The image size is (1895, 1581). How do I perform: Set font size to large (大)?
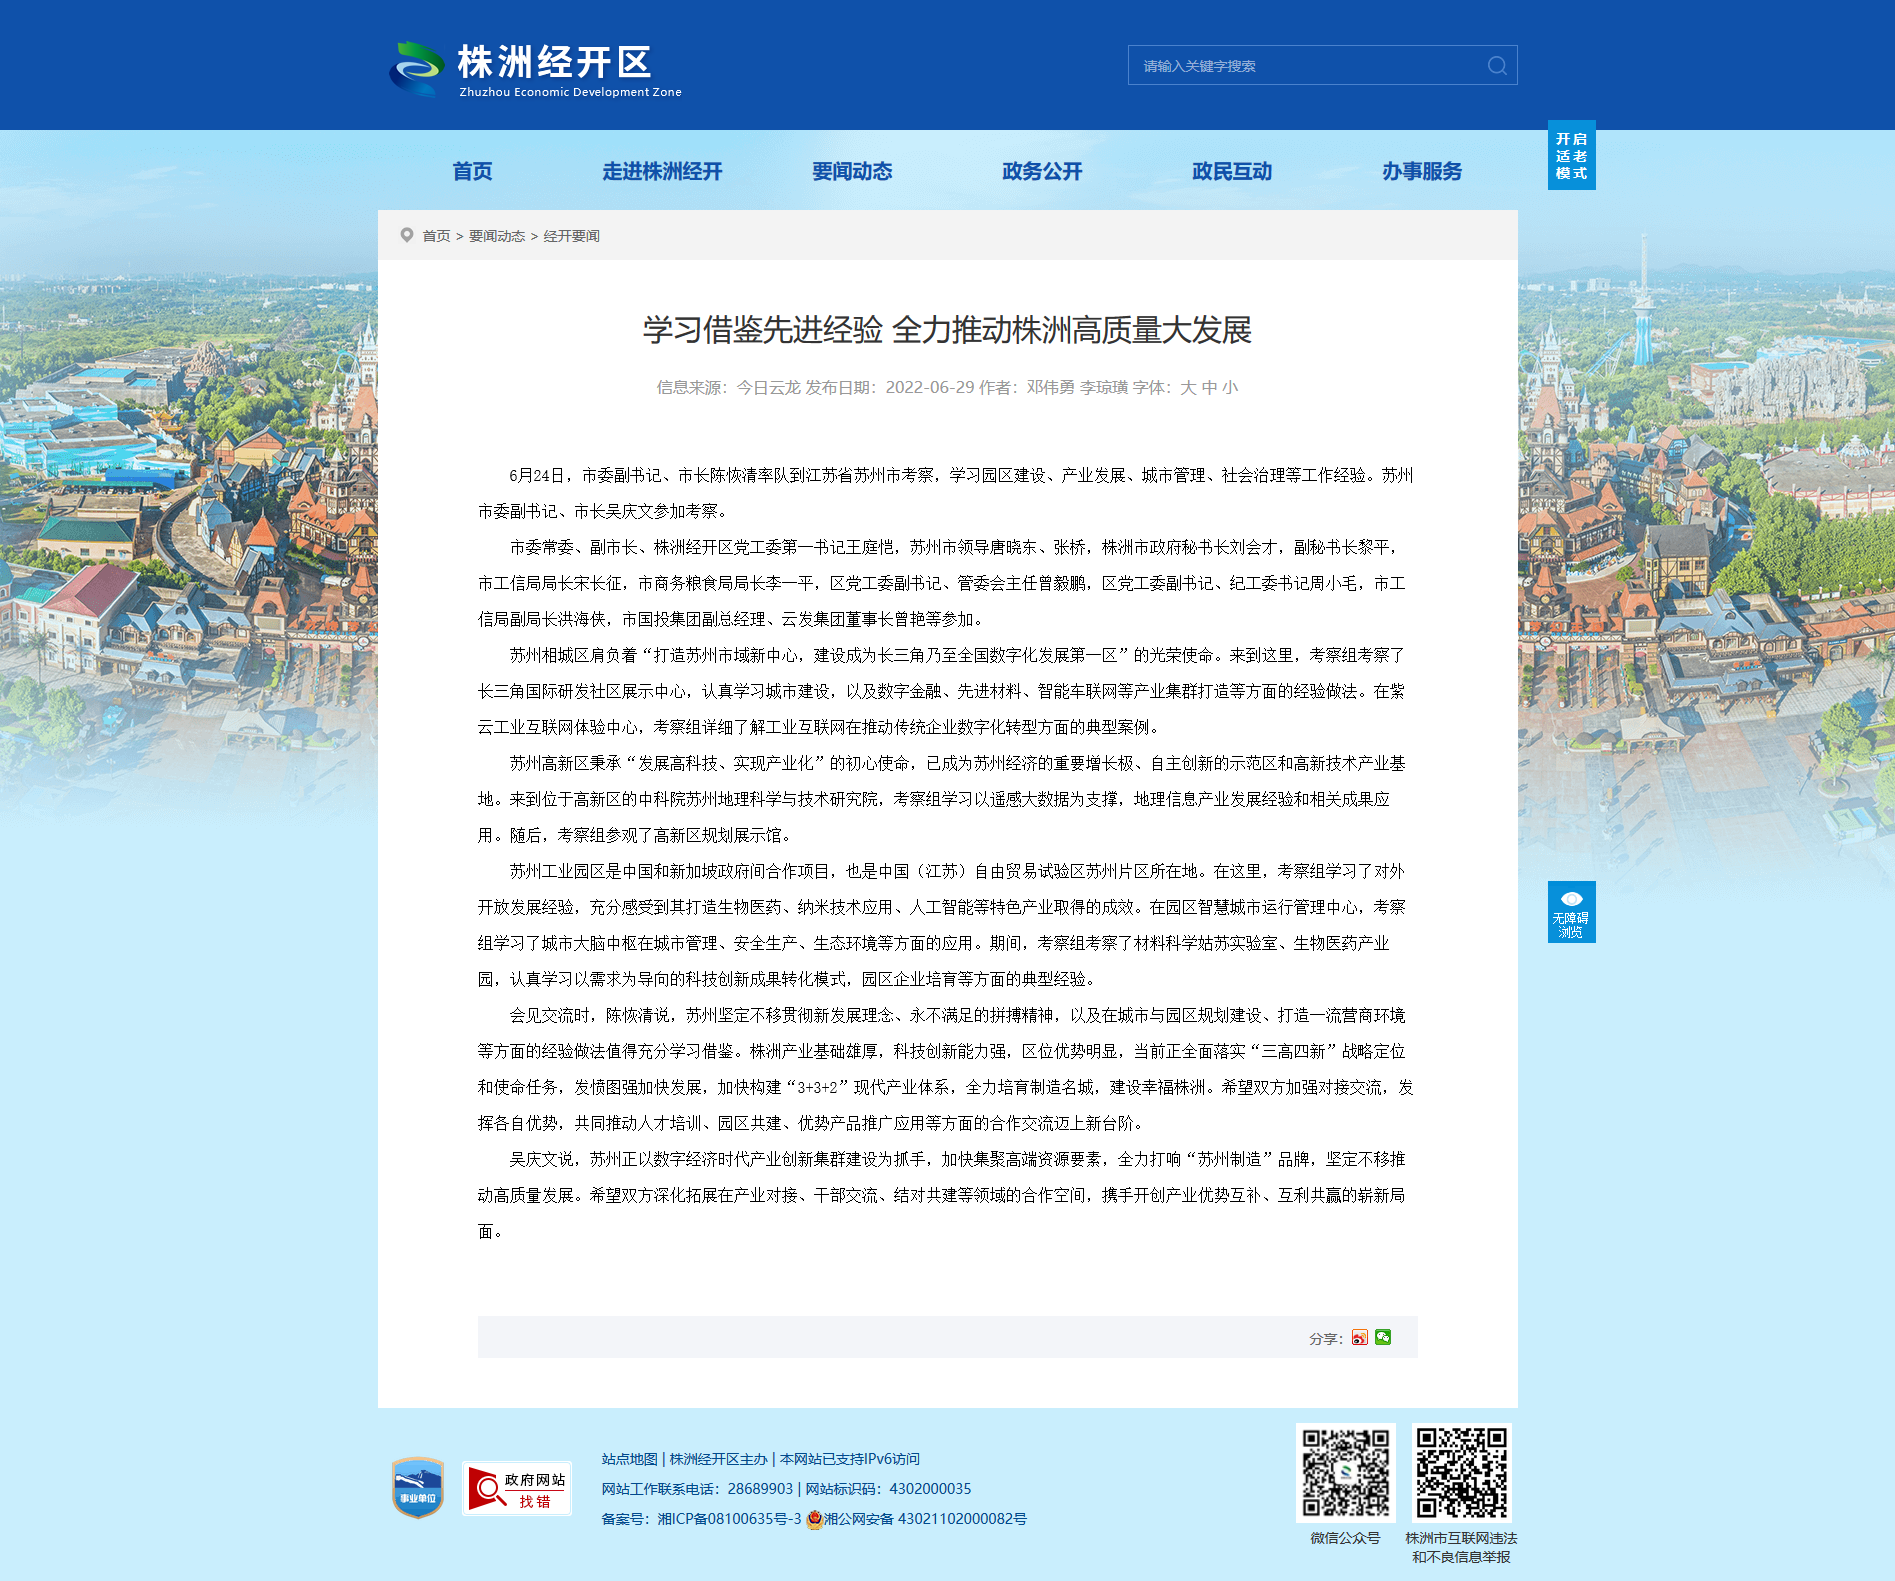click(x=1188, y=388)
